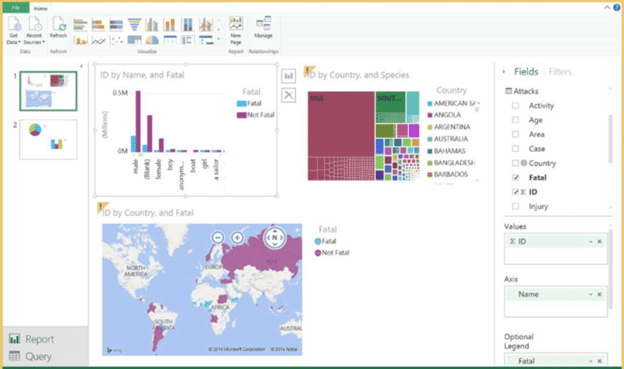Collapse the Fields pane with arrow
Viewport: 624px width, 369px height.
point(504,72)
